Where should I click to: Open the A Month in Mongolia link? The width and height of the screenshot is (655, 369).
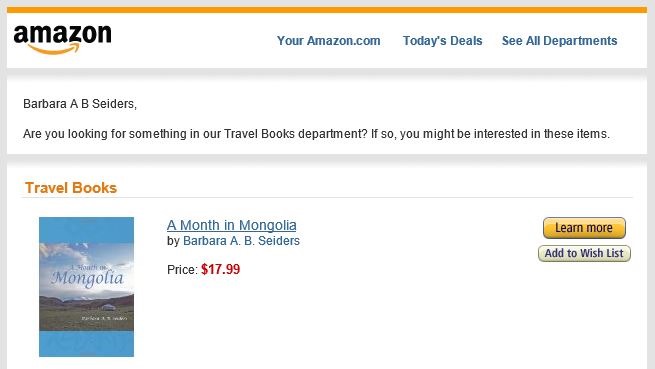231,225
